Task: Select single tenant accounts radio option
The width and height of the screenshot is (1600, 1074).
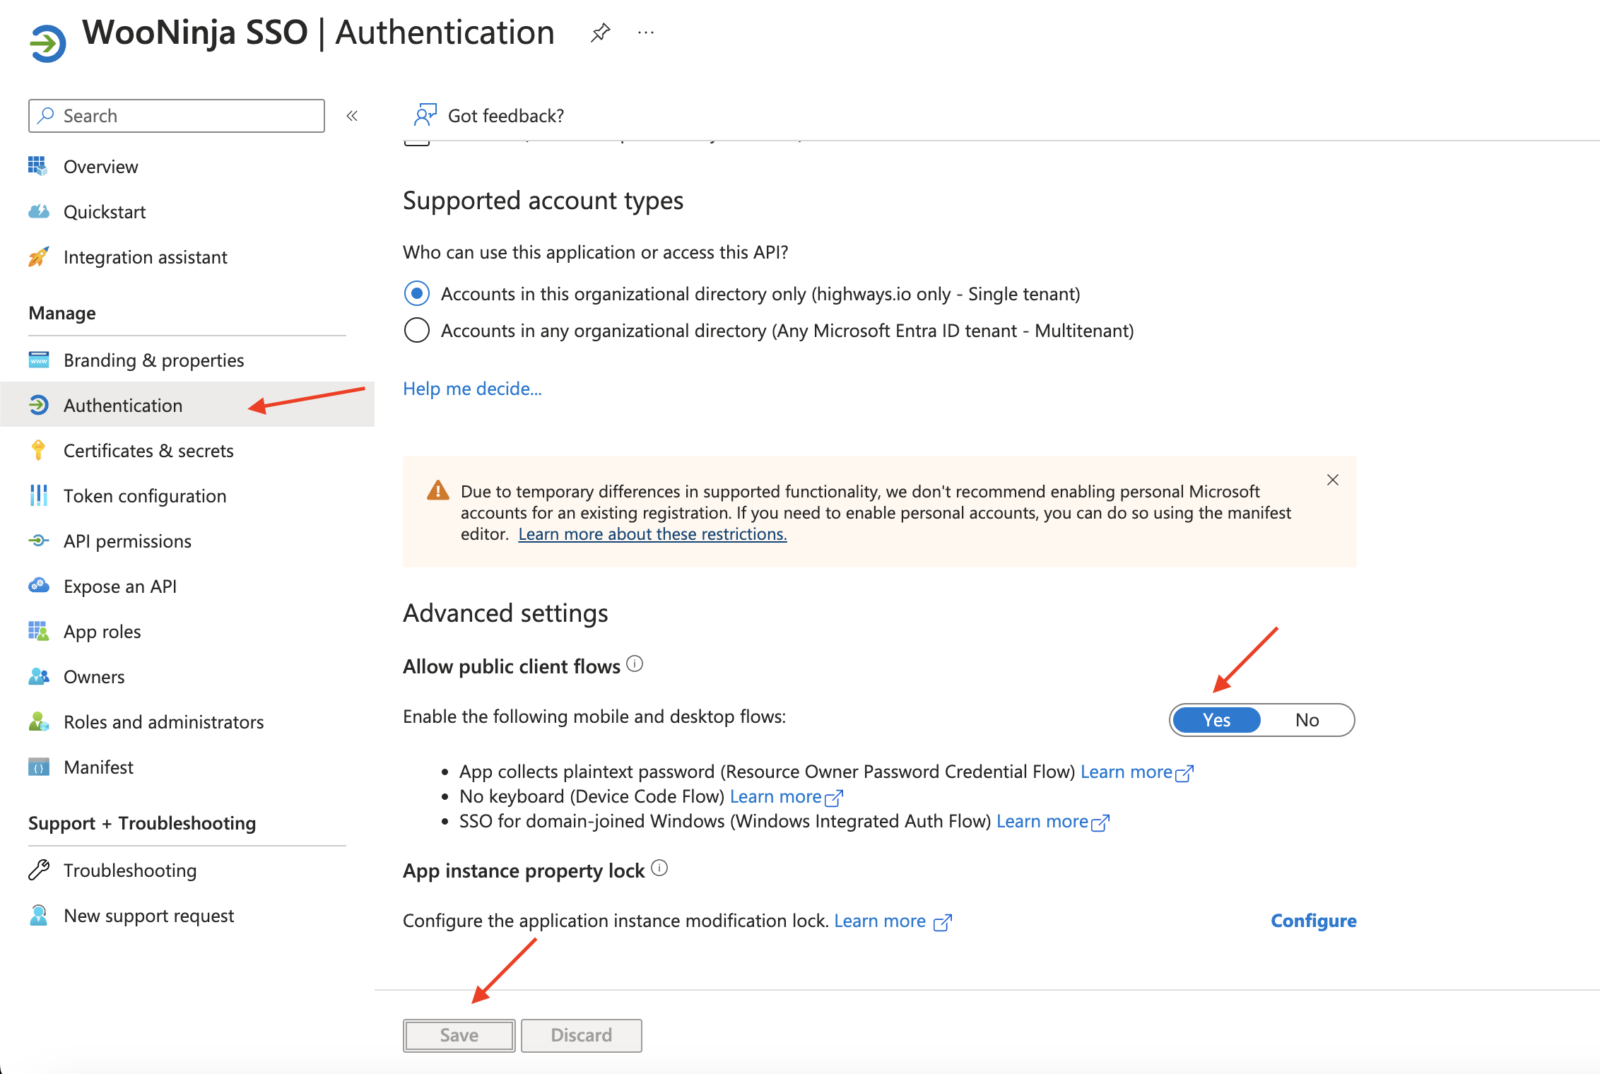Action: [417, 294]
